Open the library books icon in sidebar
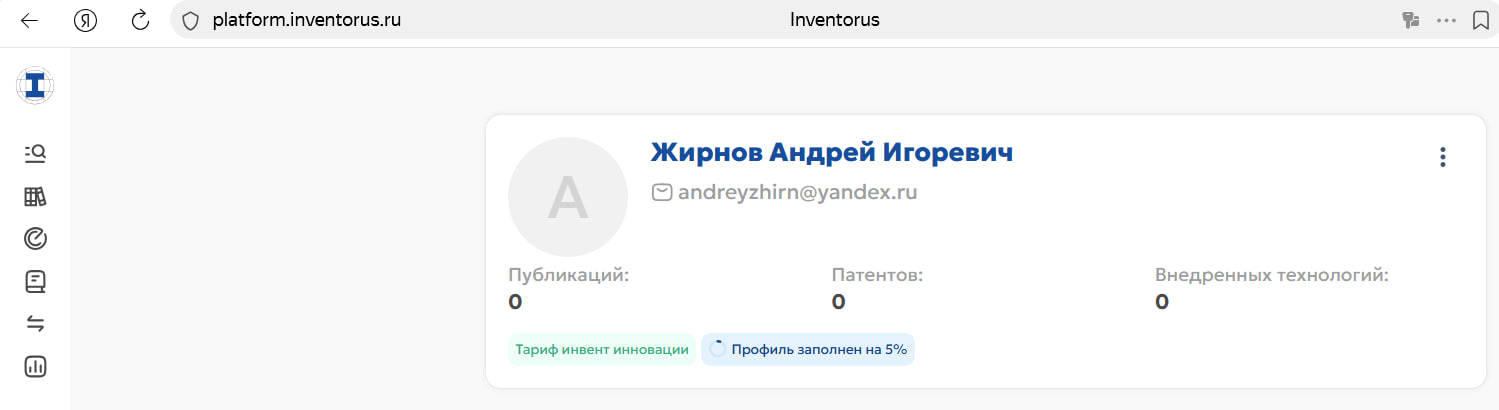The image size is (1499, 410). (35, 196)
